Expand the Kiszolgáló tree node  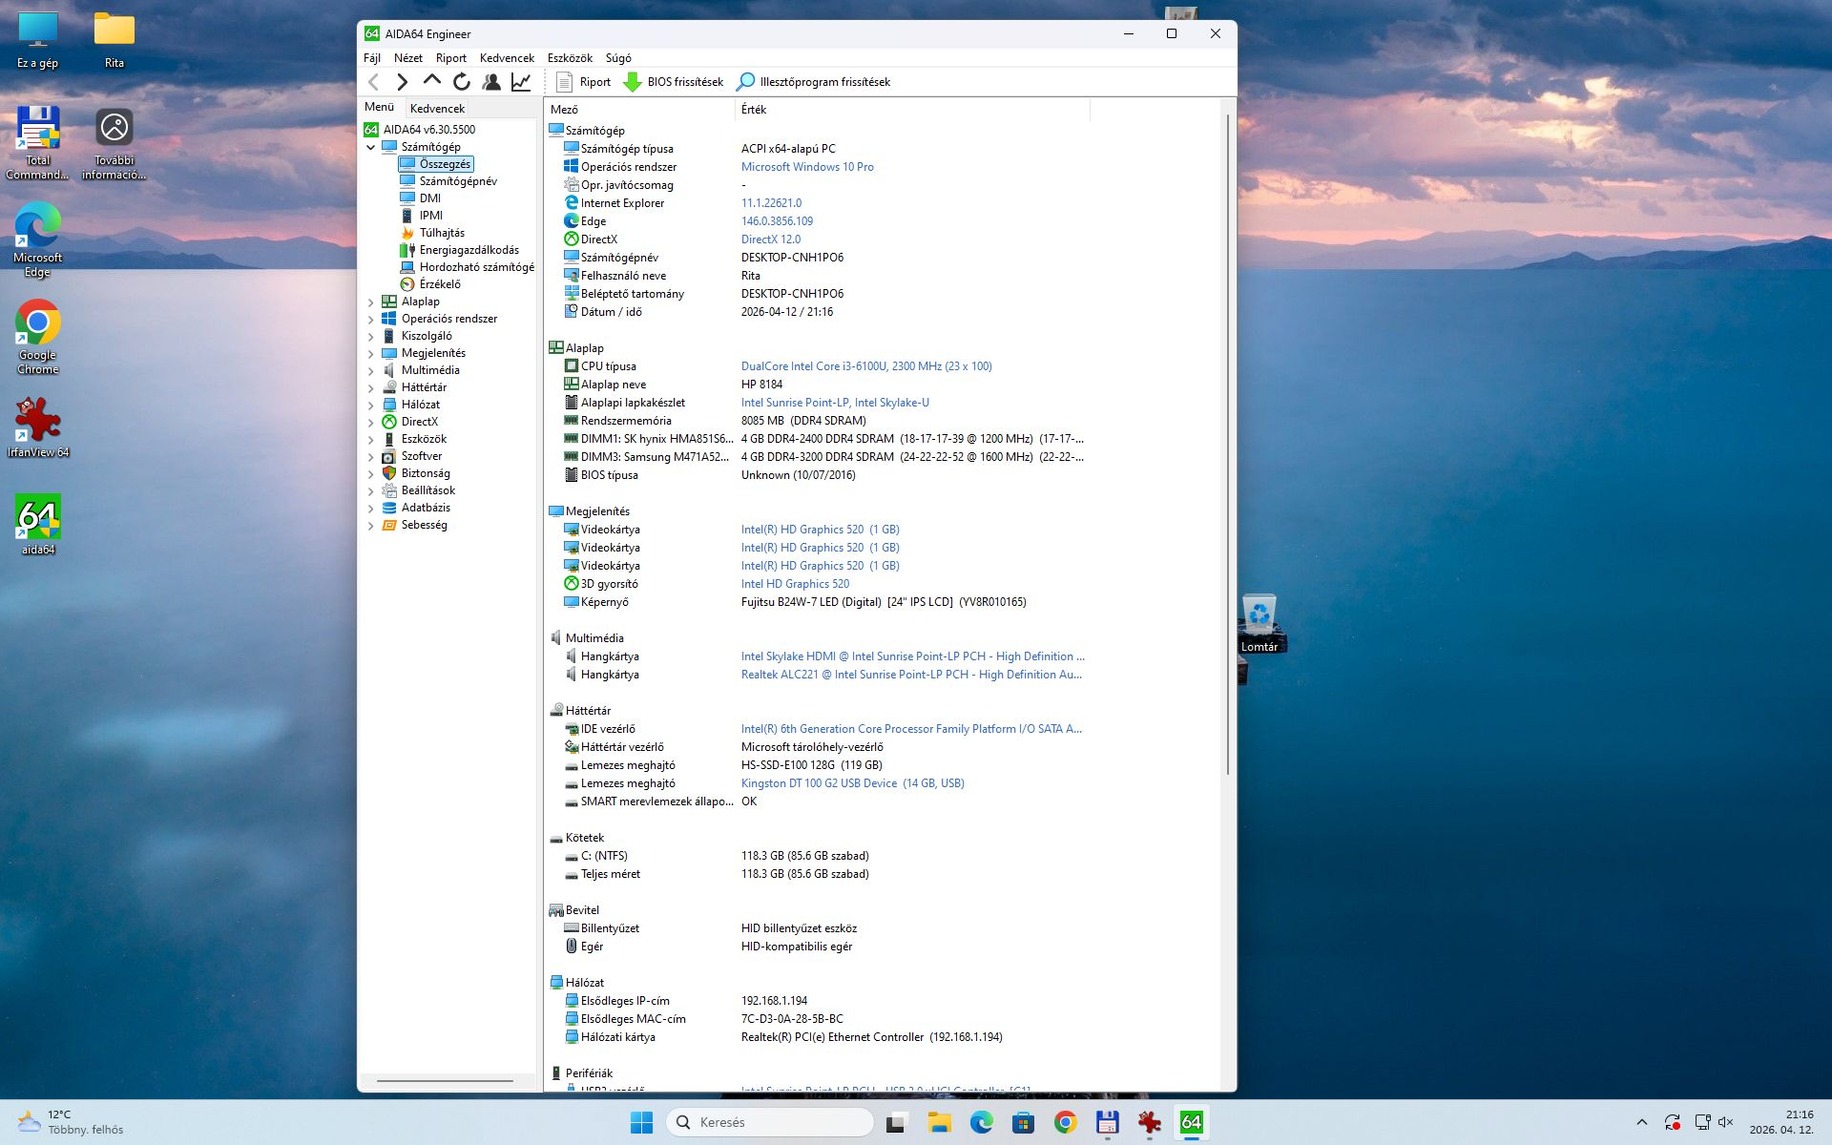click(x=371, y=336)
